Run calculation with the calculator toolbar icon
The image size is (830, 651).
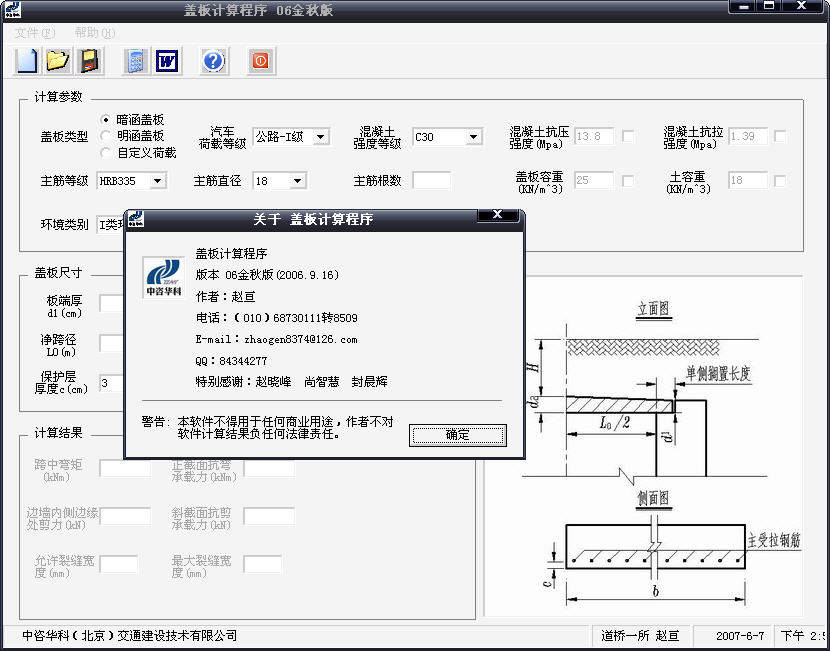click(136, 61)
